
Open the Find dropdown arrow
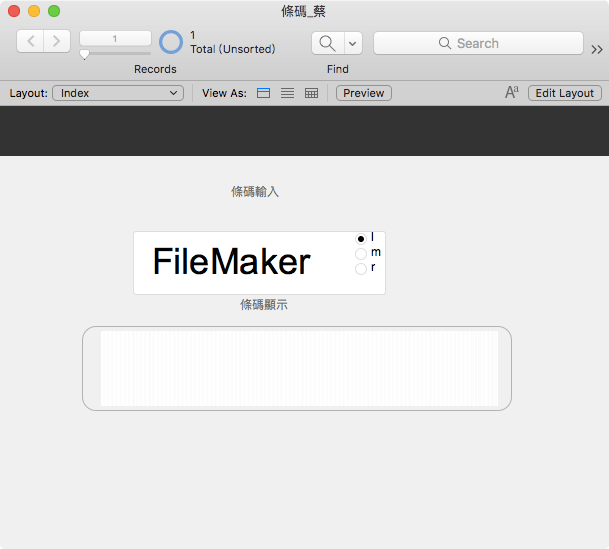pos(353,43)
